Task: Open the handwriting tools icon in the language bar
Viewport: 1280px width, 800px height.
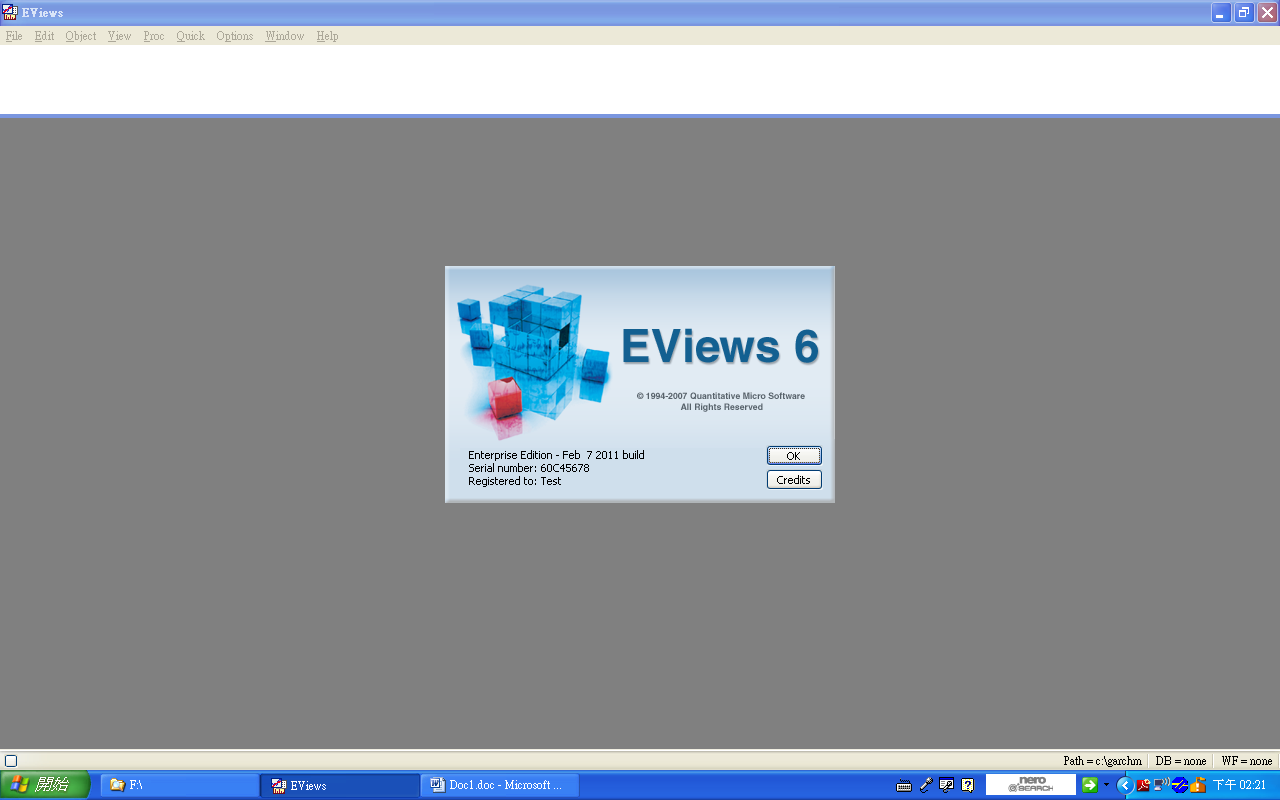Action: click(946, 785)
